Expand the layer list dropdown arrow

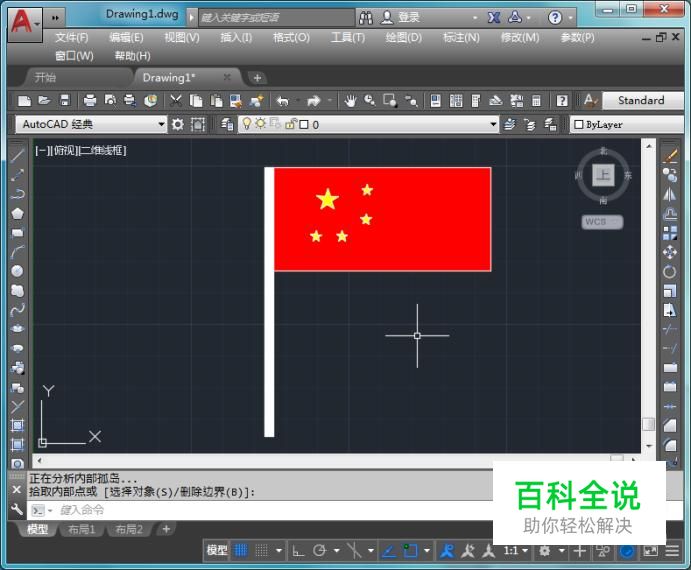(x=493, y=125)
